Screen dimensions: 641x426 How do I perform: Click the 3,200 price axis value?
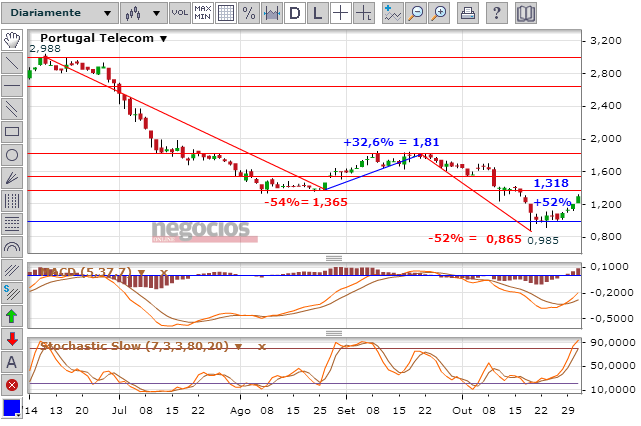606,40
